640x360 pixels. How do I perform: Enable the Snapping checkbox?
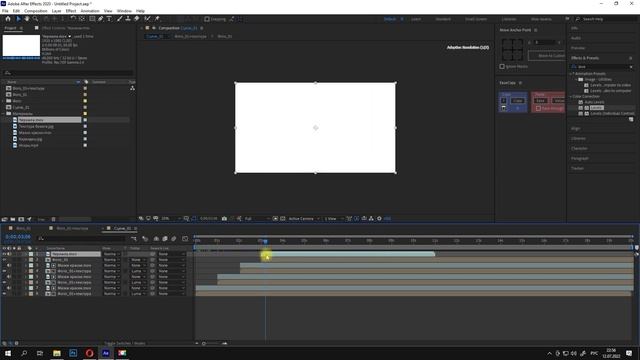coord(207,19)
